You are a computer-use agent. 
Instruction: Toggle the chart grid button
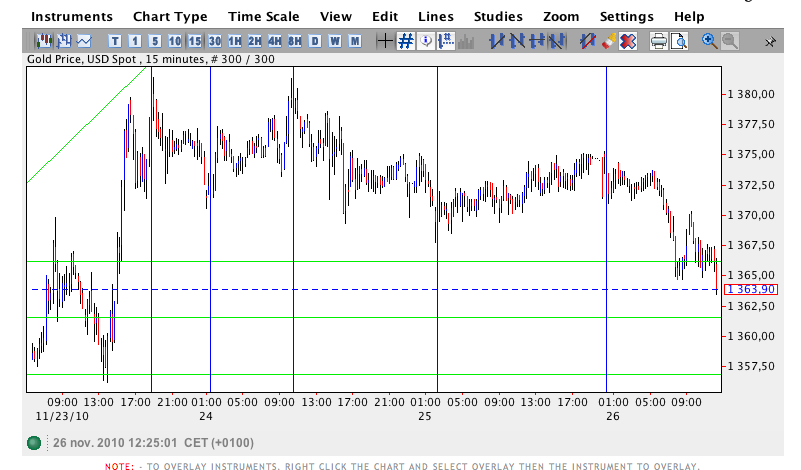[x=406, y=41]
